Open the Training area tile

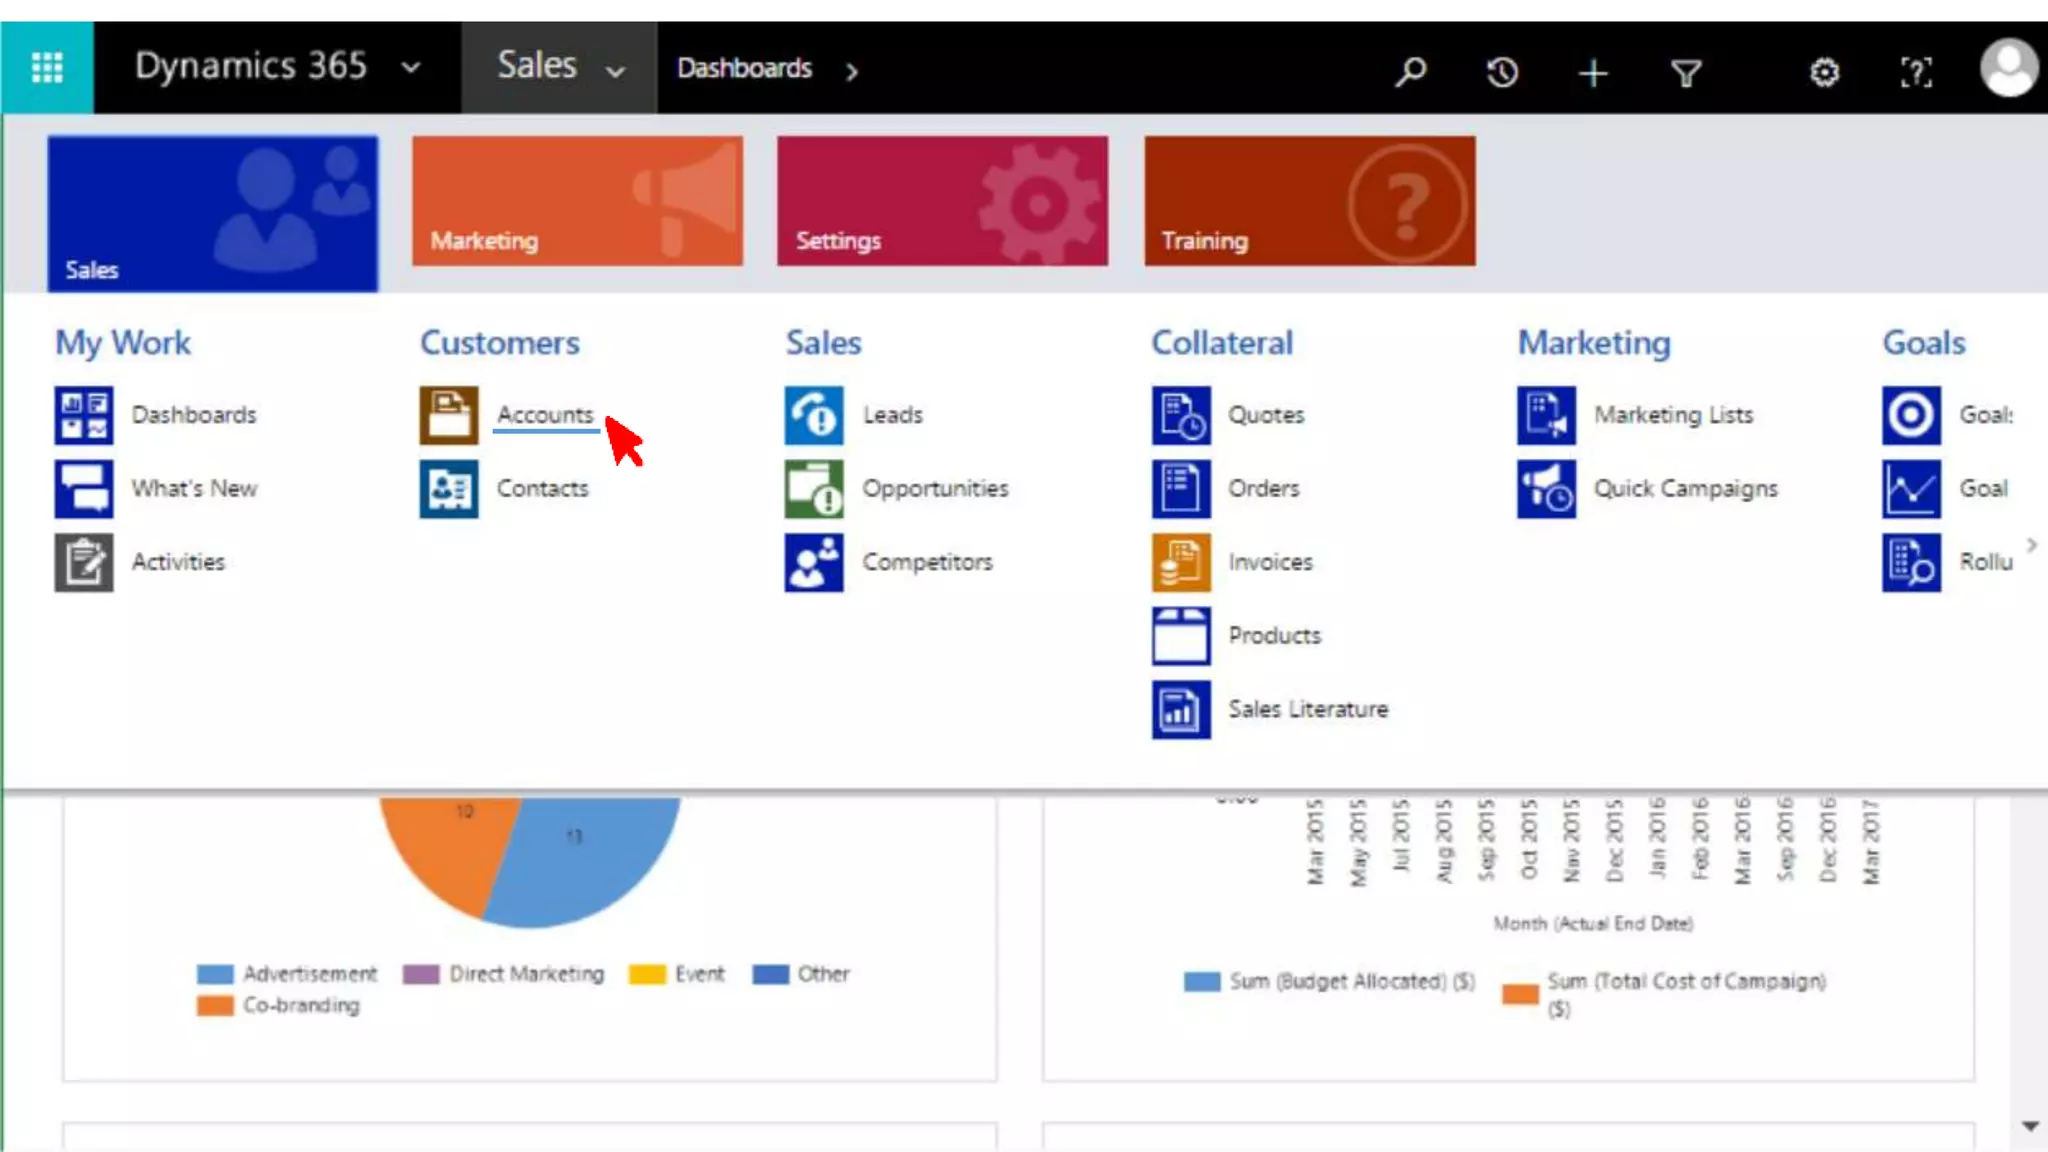1309,201
